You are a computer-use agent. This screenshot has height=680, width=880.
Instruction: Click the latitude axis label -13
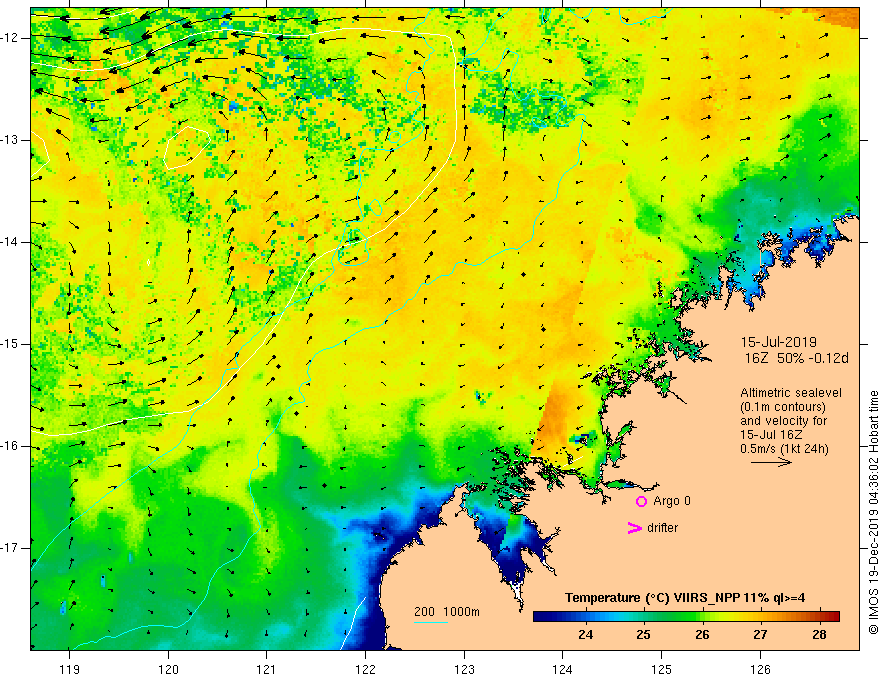11,140
